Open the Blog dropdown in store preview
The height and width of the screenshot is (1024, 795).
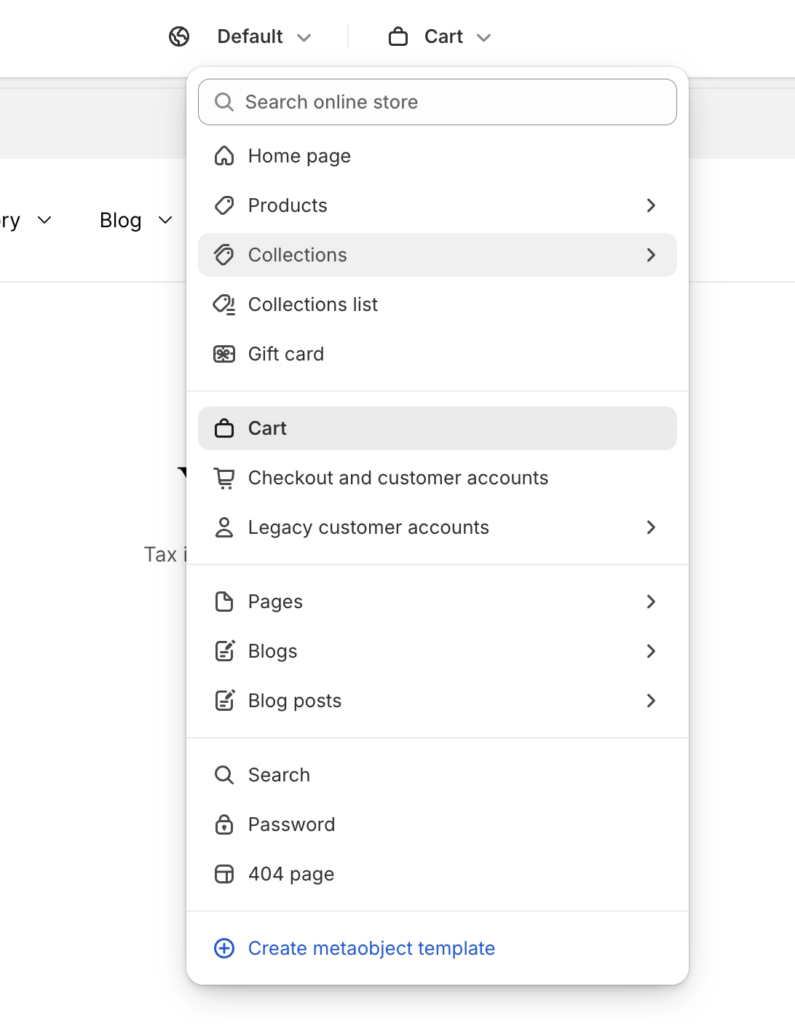136,221
